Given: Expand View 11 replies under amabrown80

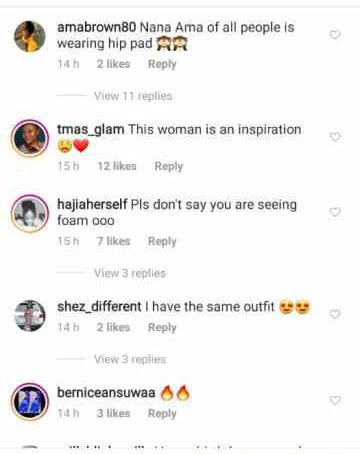Looking at the screenshot, I should (133, 96).
